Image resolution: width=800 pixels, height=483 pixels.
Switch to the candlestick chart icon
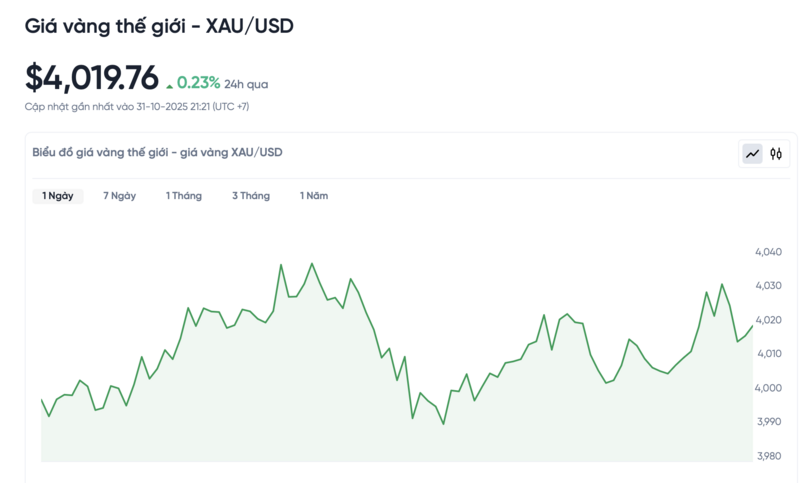(776, 154)
